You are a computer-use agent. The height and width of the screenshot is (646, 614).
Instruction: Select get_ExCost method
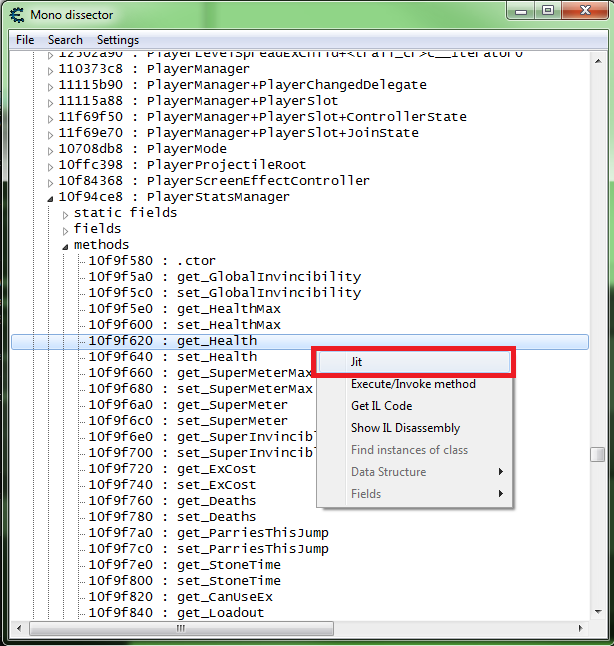click(x=172, y=469)
